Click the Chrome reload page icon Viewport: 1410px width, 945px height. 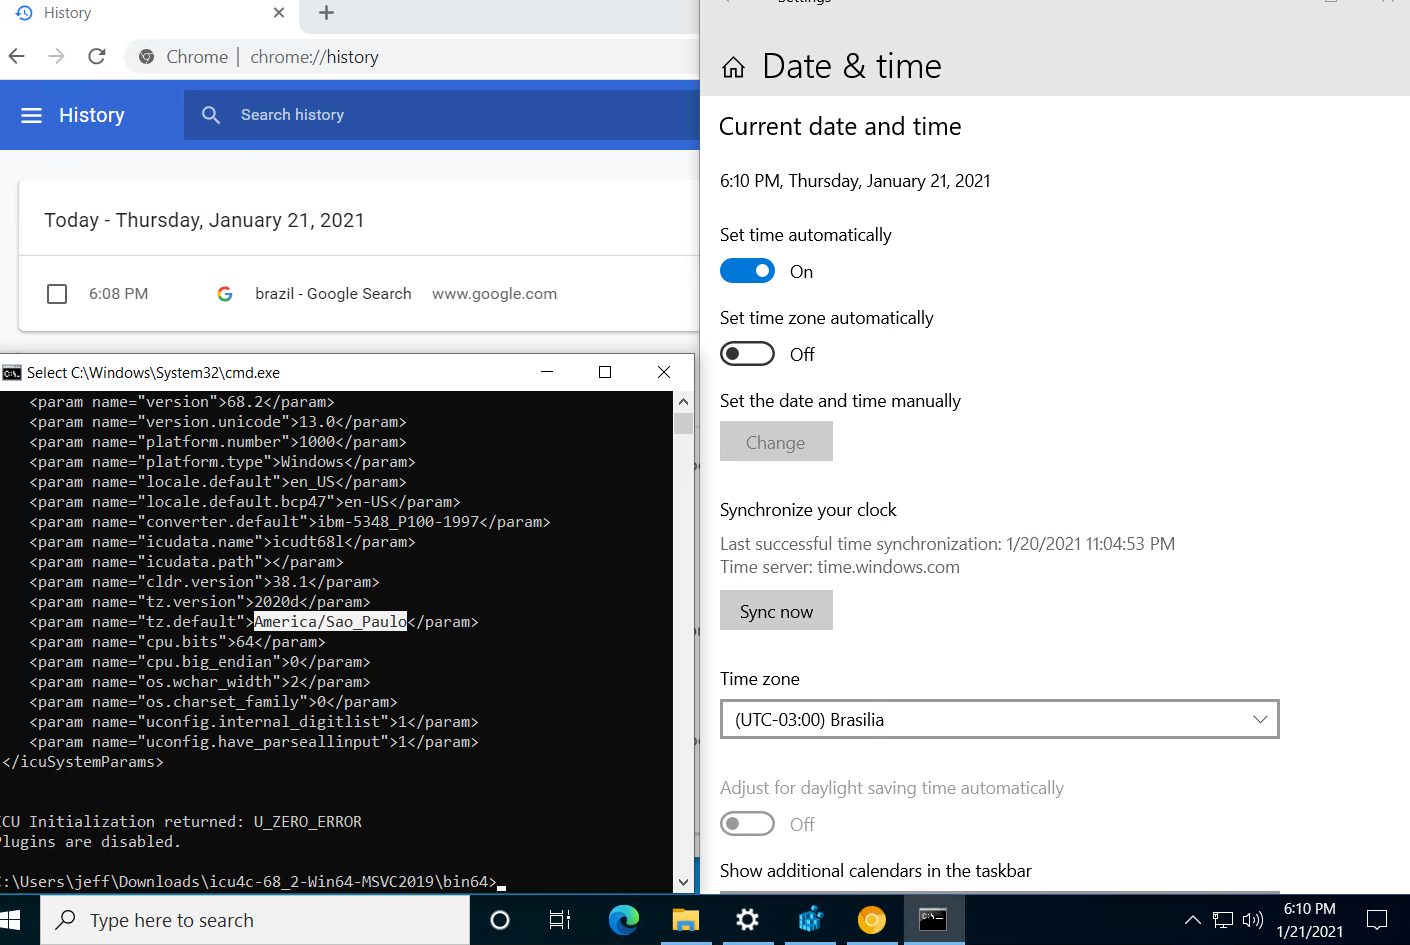tap(97, 57)
